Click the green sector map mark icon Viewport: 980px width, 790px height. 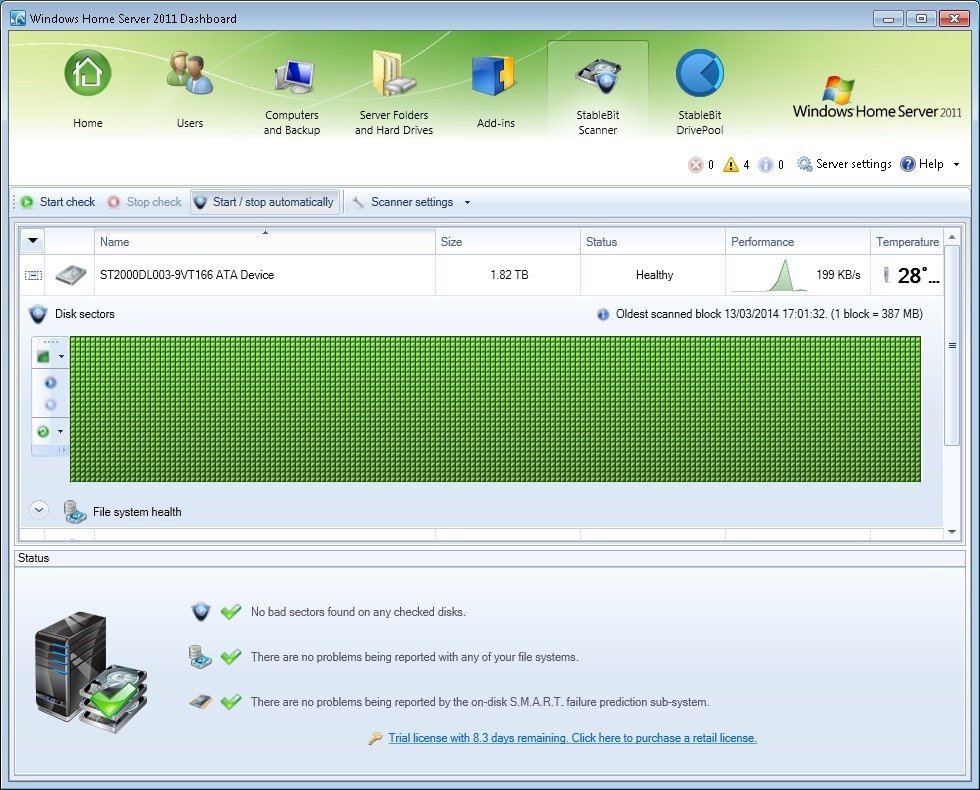44,356
